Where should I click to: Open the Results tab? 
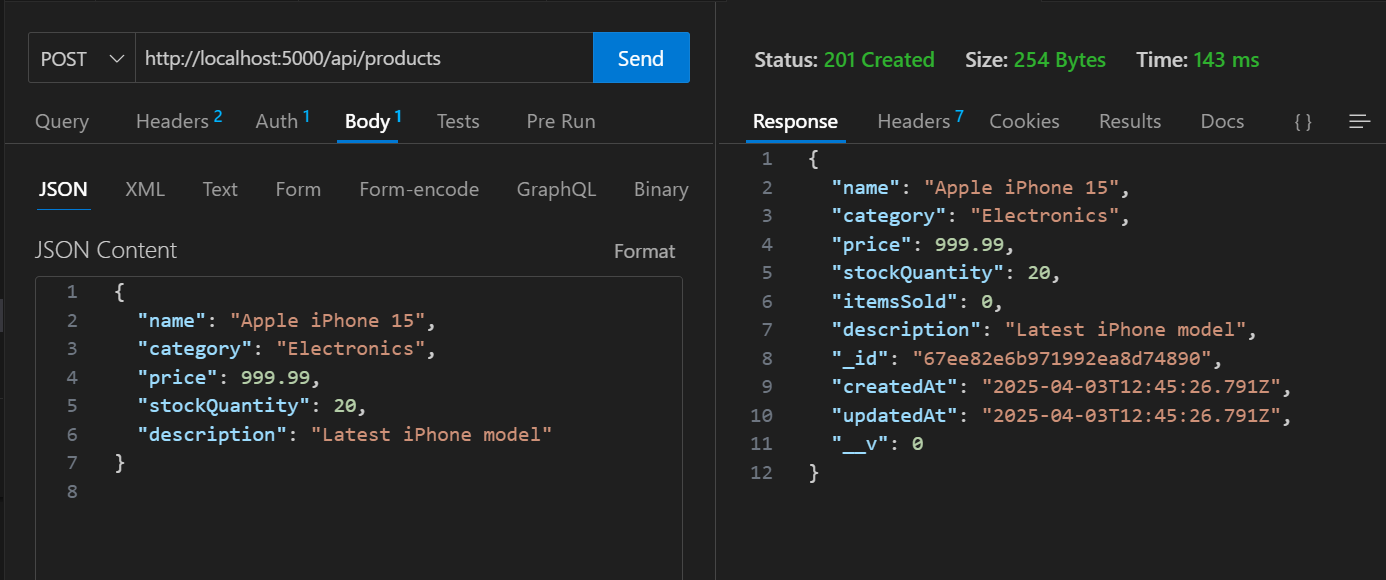1130,121
